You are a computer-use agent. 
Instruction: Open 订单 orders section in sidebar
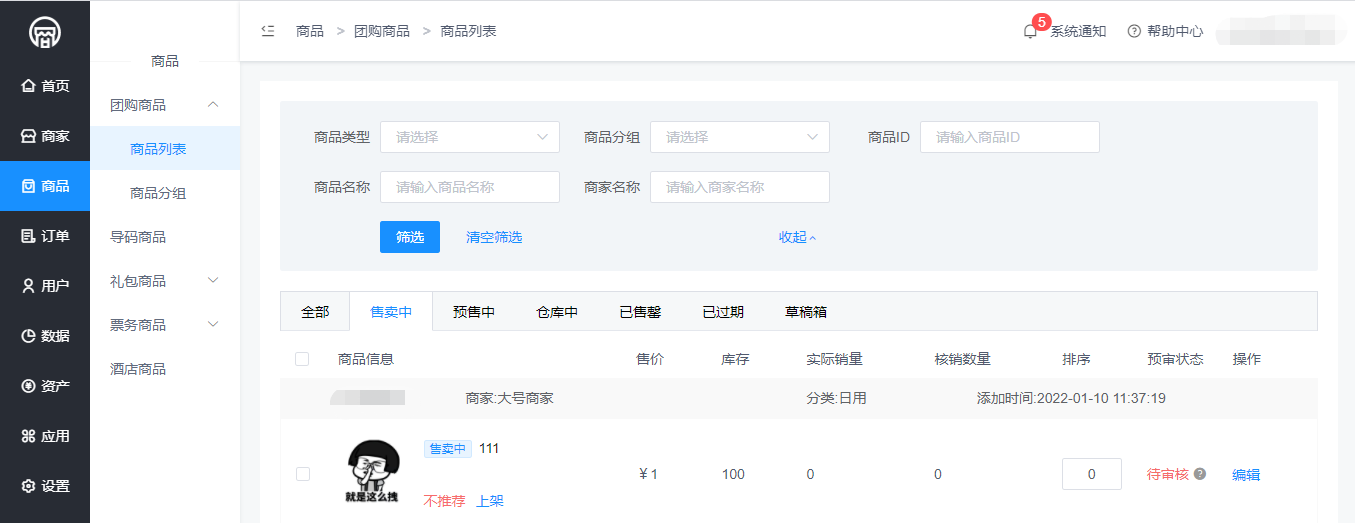pos(45,236)
